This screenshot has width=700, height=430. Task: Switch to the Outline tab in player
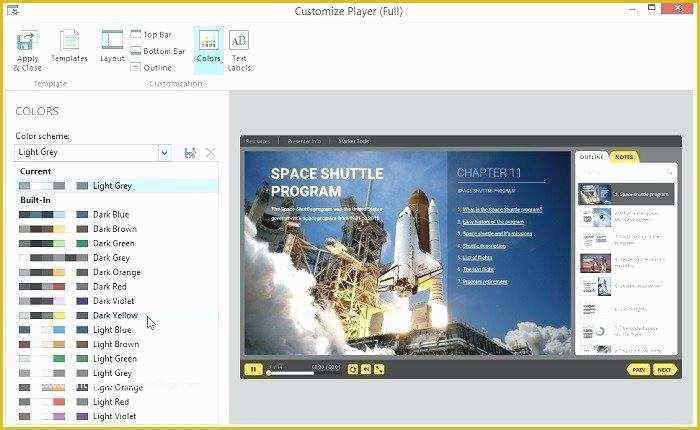(x=592, y=157)
